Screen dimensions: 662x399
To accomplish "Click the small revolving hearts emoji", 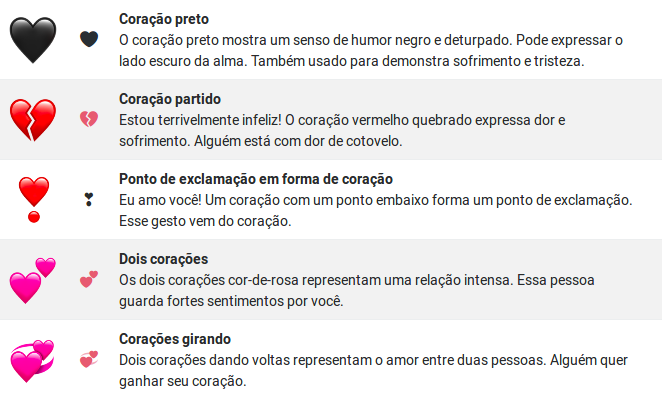I will point(89,359).
